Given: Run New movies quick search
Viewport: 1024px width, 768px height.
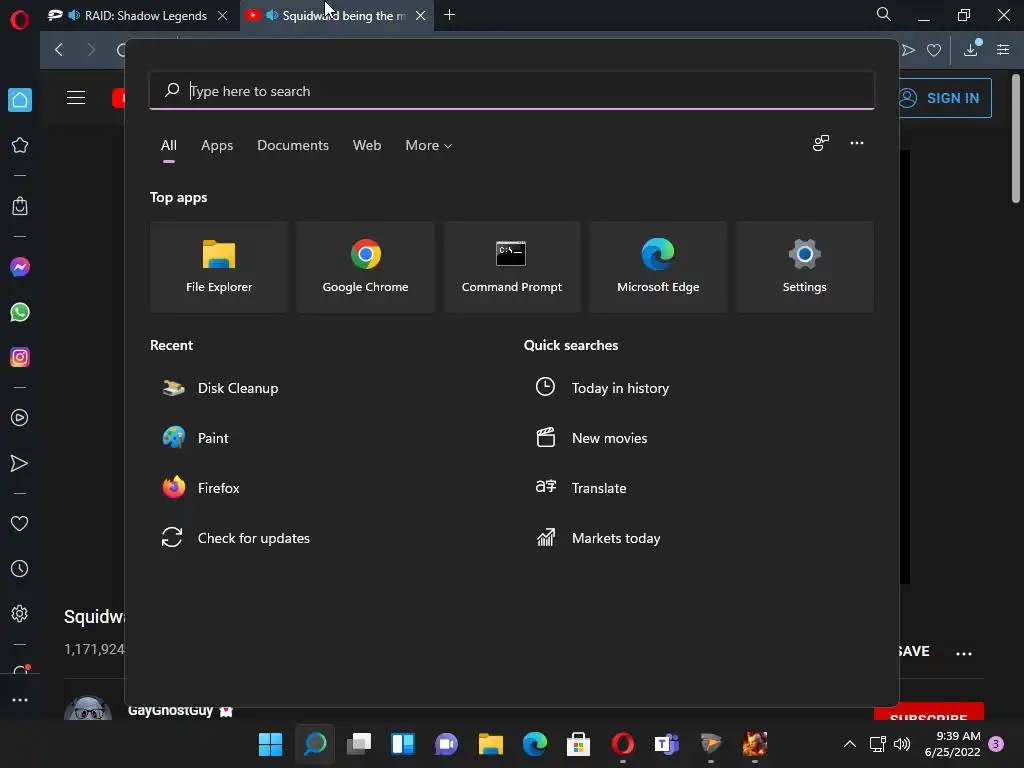Looking at the screenshot, I should coord(592,438).
